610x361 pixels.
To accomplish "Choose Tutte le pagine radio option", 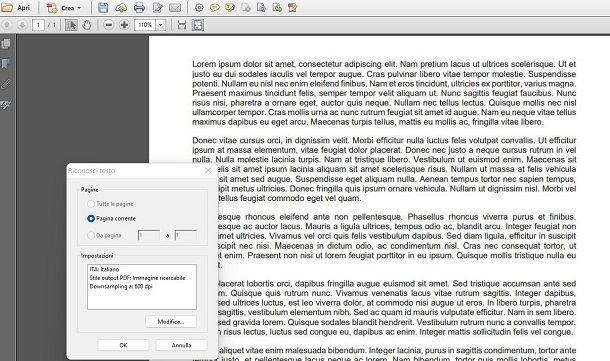I will click(110, 204).
